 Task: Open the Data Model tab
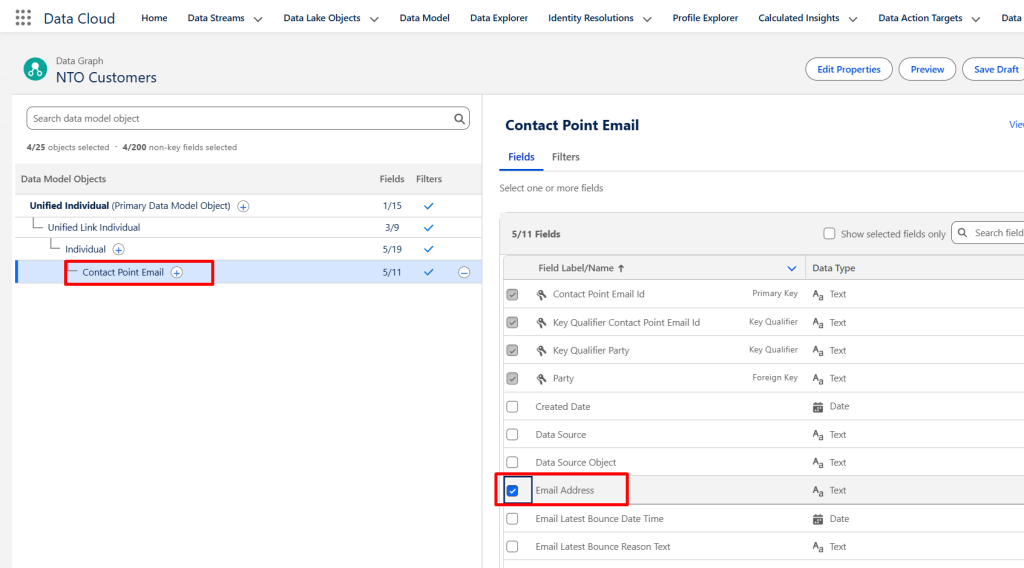click(424, 18)
